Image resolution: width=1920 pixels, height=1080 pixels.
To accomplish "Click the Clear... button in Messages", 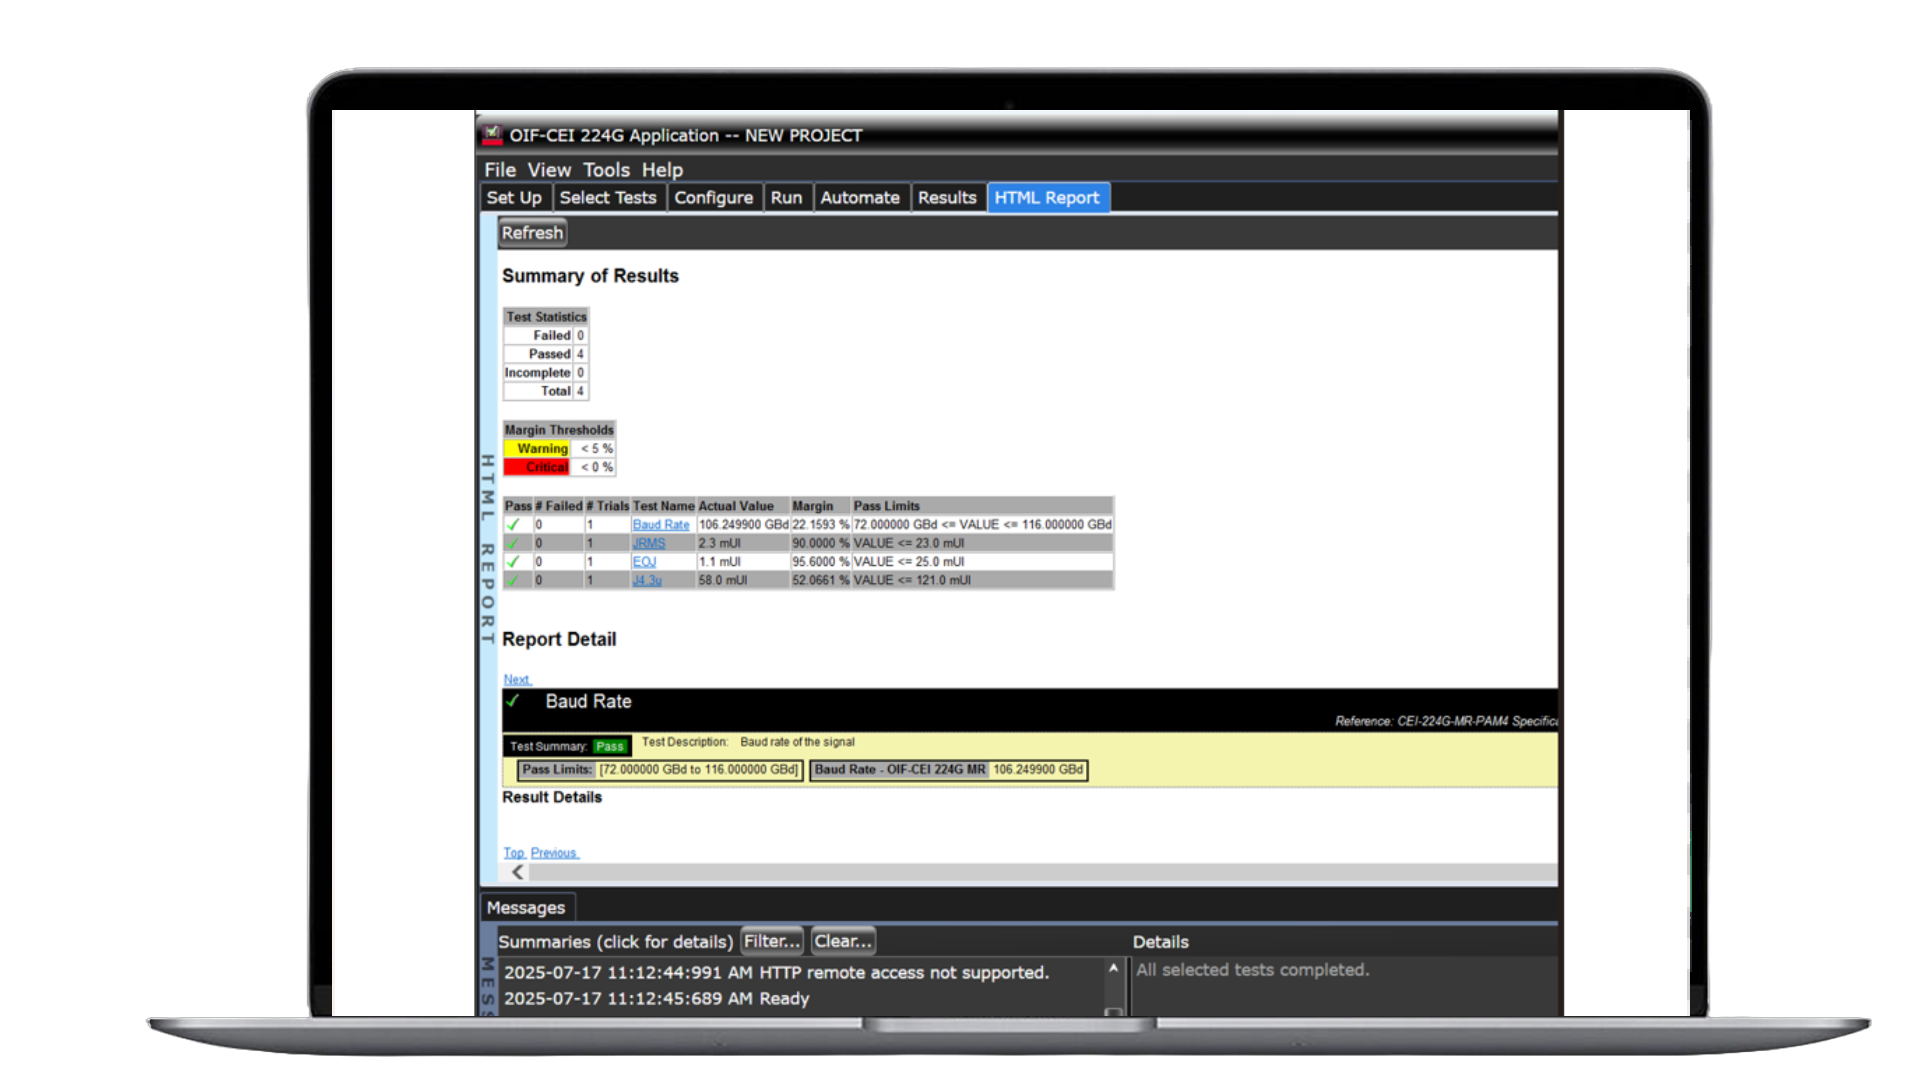I will 843,941.
